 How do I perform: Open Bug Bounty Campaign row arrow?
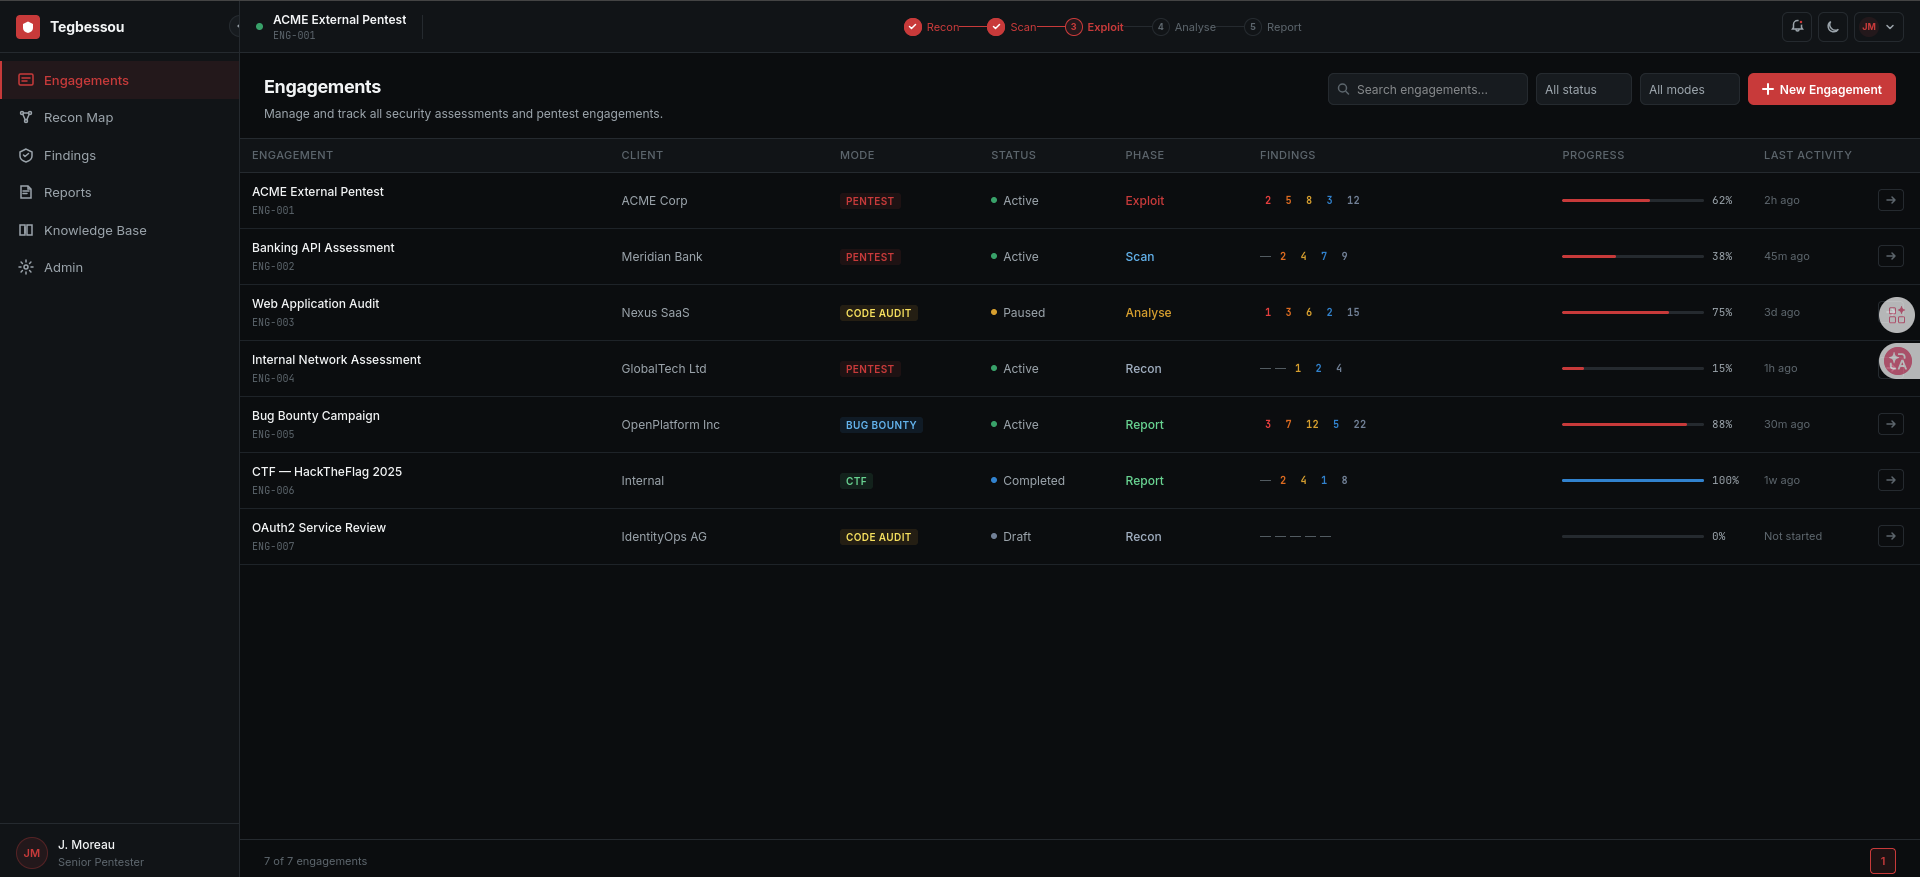pos(1890,424)
